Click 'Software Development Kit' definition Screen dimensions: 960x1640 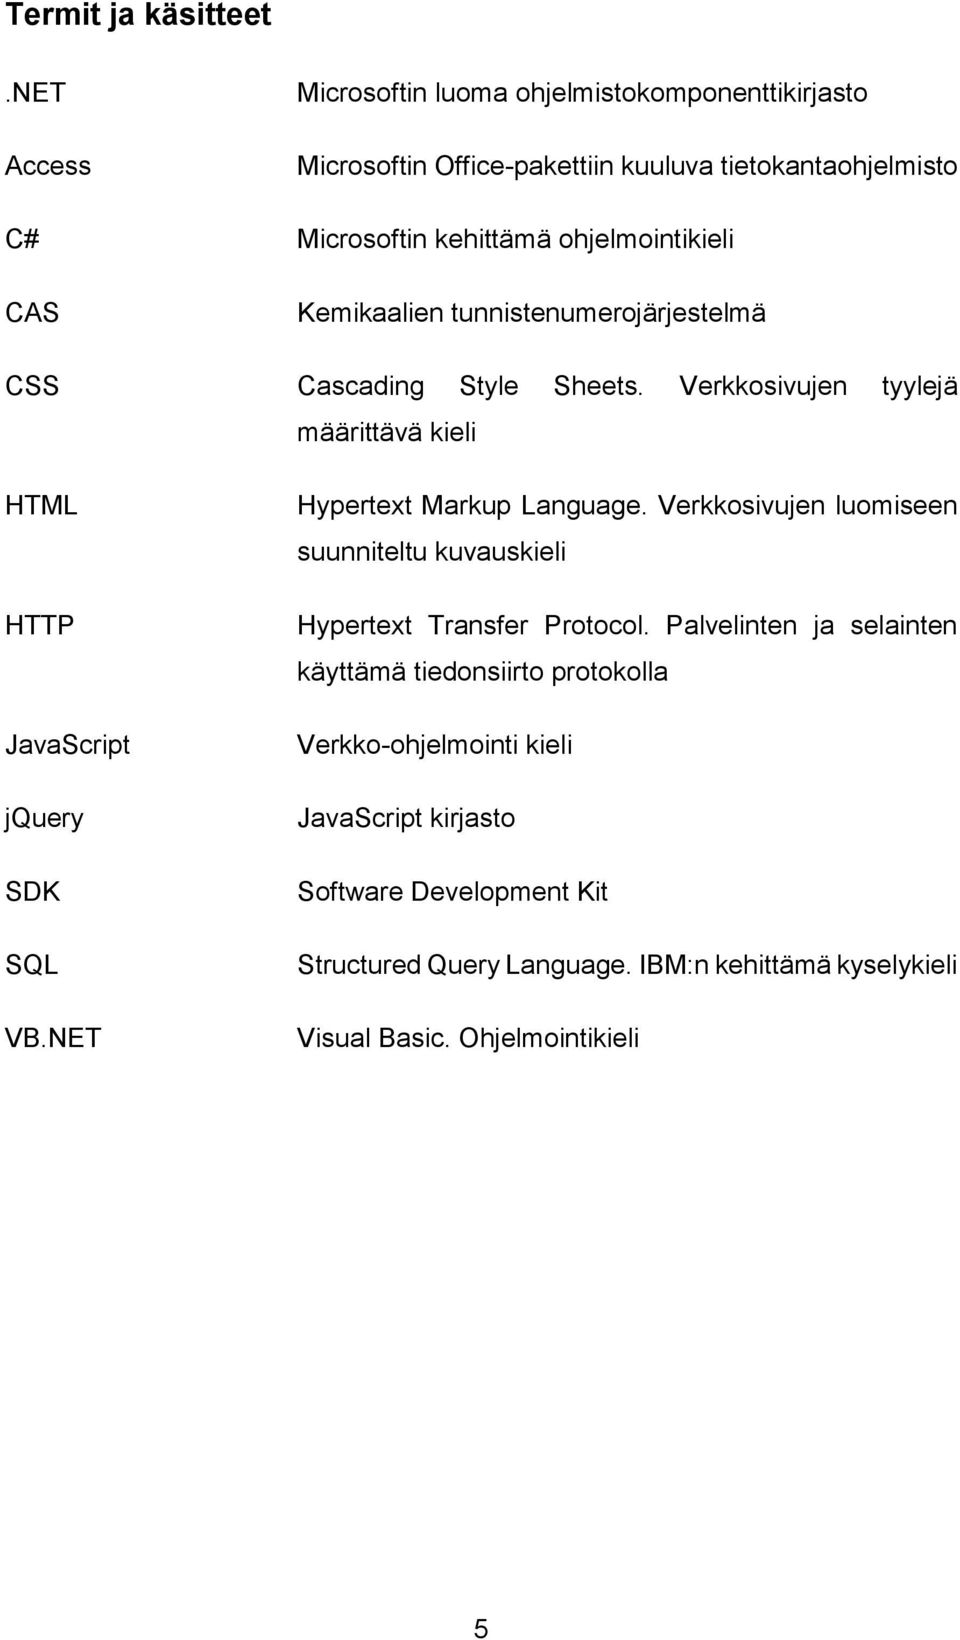pos(452,891)
